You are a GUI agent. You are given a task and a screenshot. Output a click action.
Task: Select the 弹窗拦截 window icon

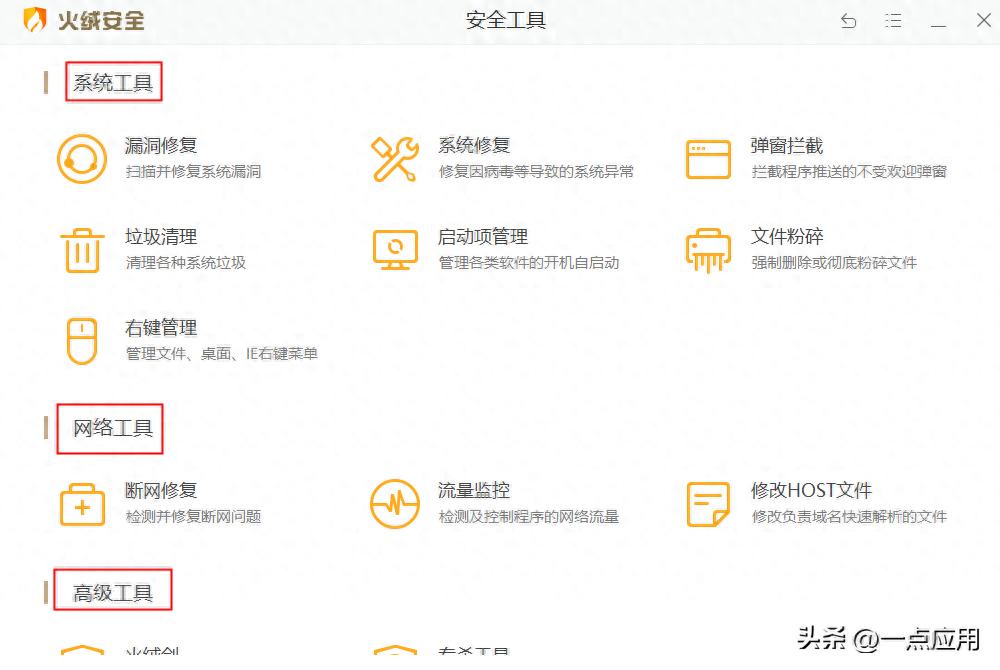(x=708, y=159)
